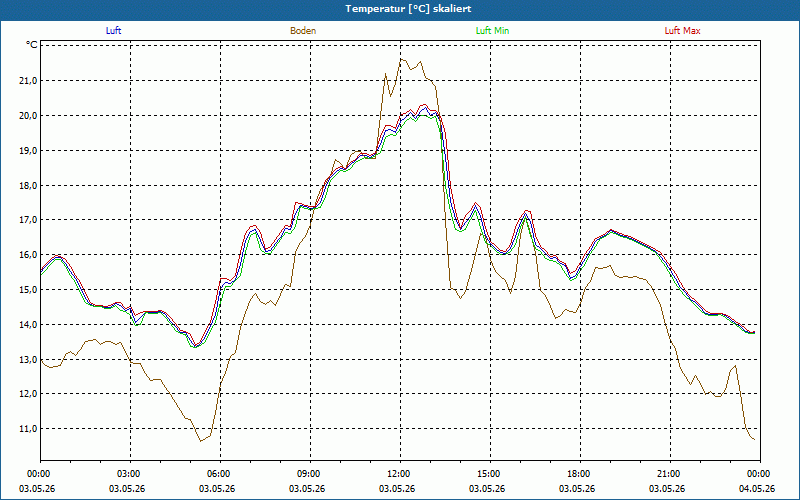Click the 11,0 y-axis value
The image size is (800, 500).
[29, 429]
